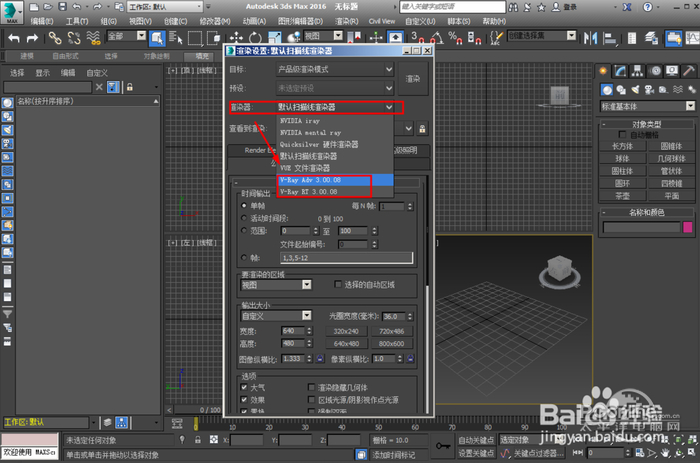Select the 范围 radio button
The height and width of the screenshot is (463, 700).
[x=244, y=230]
